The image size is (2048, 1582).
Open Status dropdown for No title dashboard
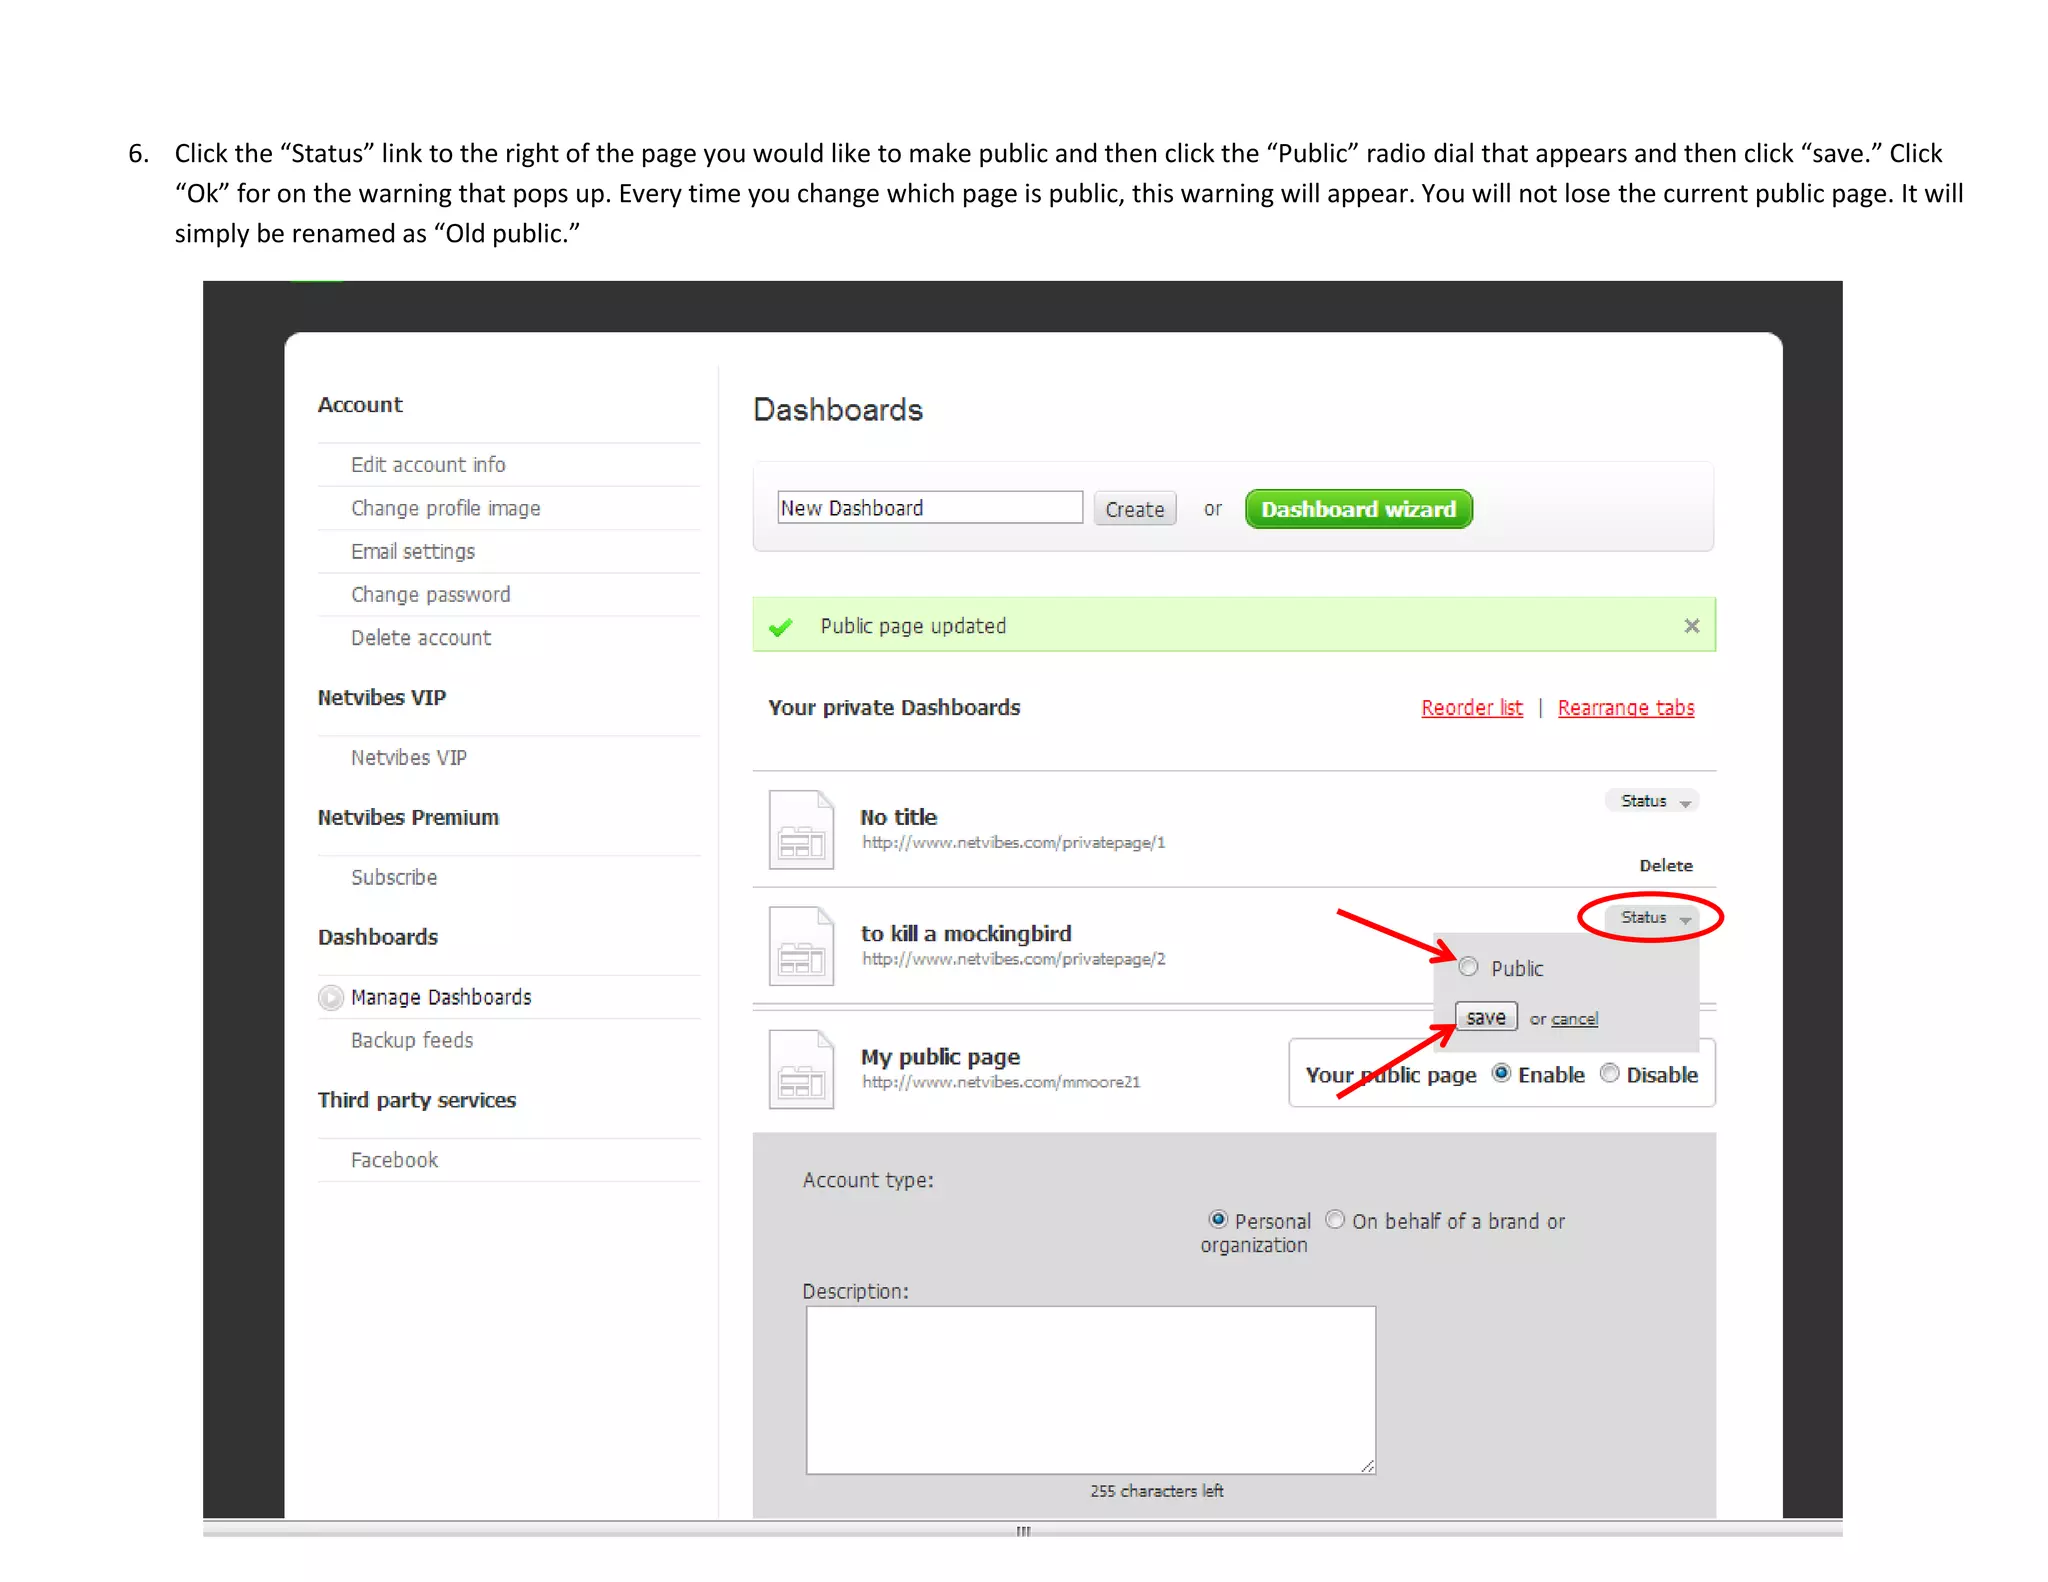click(x=1654, y=801)
